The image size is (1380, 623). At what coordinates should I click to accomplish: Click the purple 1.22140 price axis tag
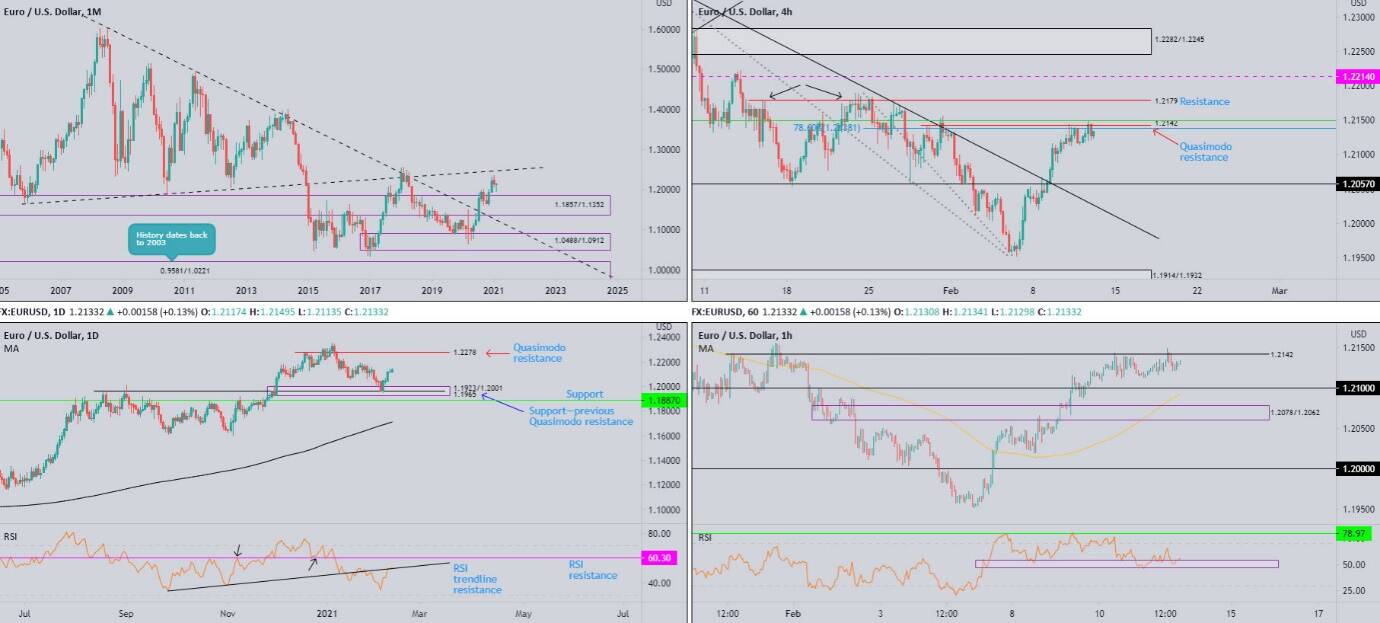point(1358,76)
